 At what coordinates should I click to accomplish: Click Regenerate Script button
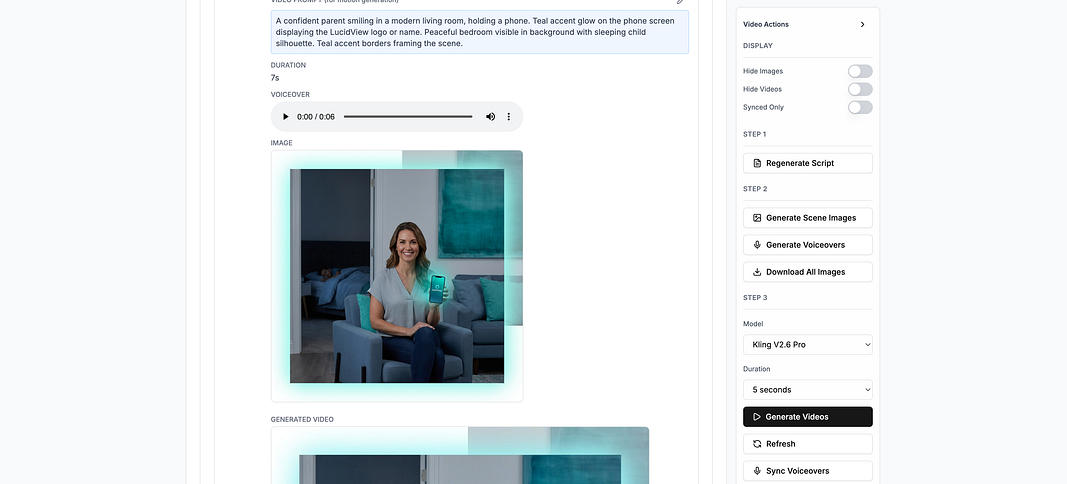tap(808, 163)
